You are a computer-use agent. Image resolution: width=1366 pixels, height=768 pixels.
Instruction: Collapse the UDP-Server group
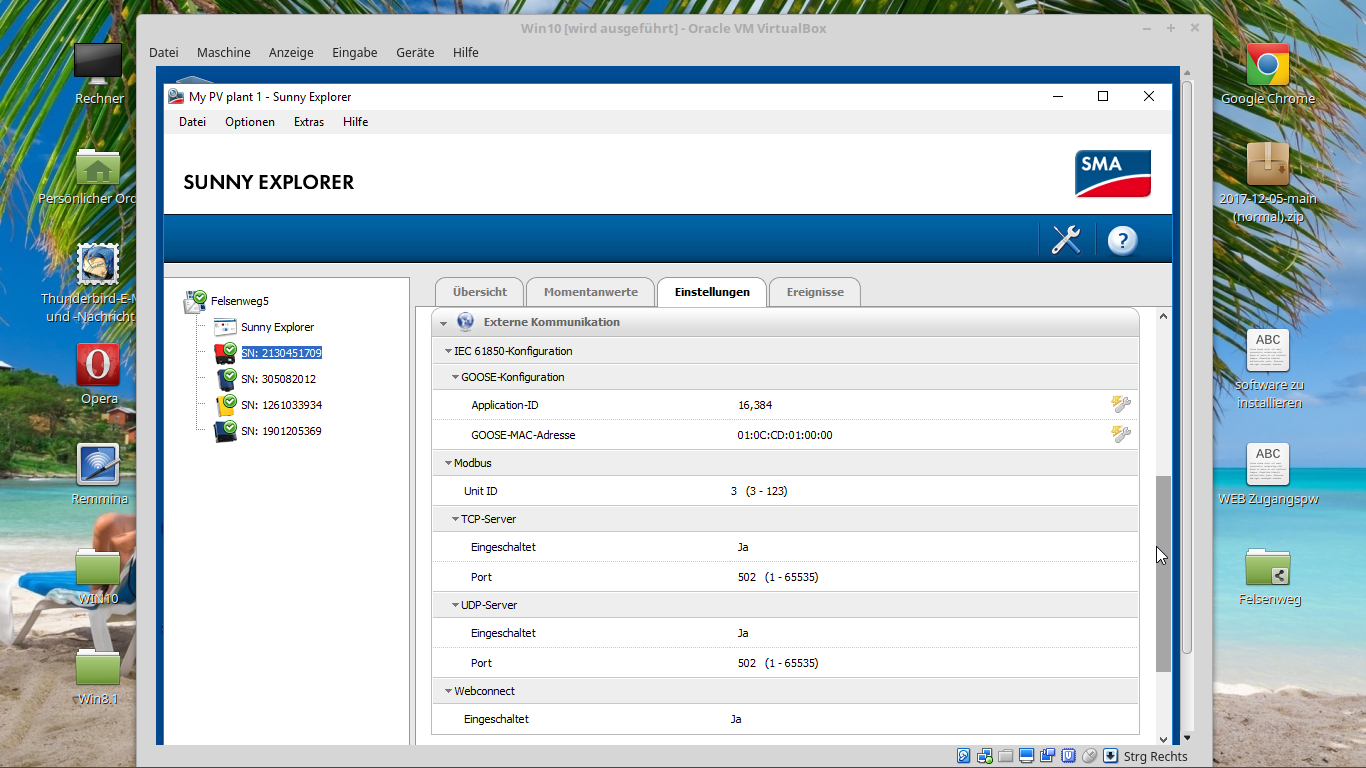[455, 605]
